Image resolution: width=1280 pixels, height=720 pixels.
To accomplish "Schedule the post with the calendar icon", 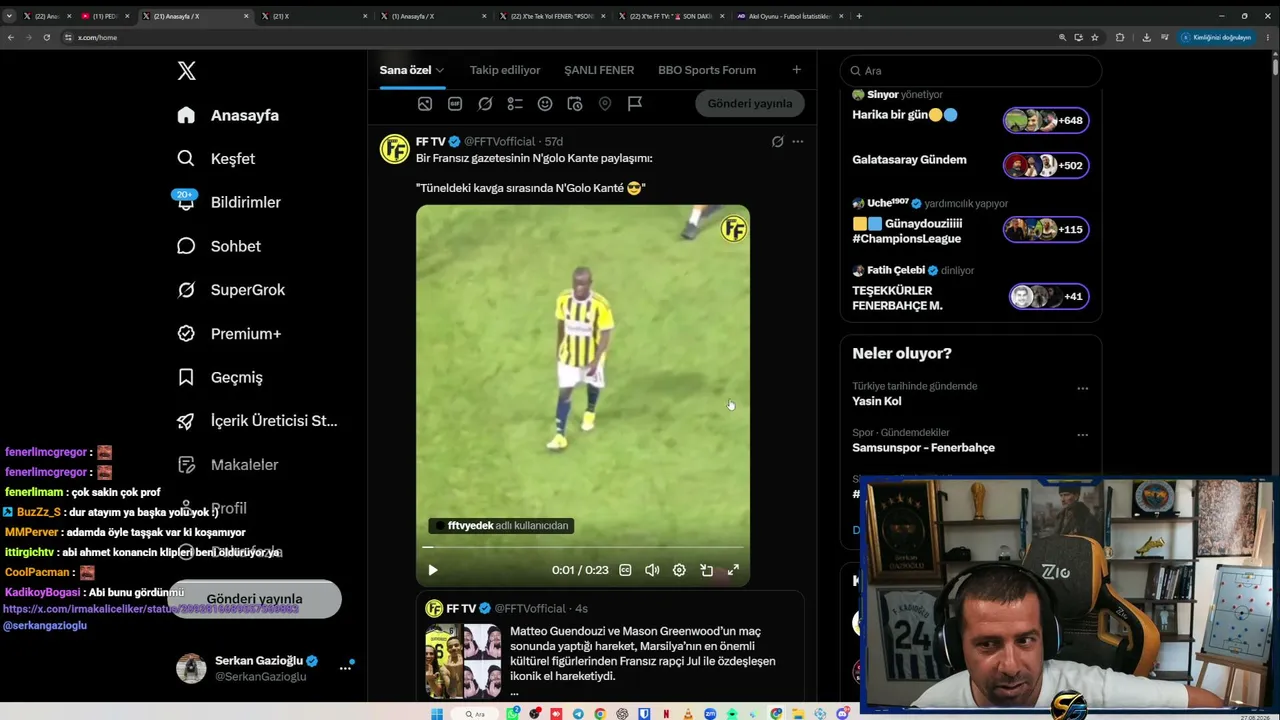I will [x=575, y=104].
